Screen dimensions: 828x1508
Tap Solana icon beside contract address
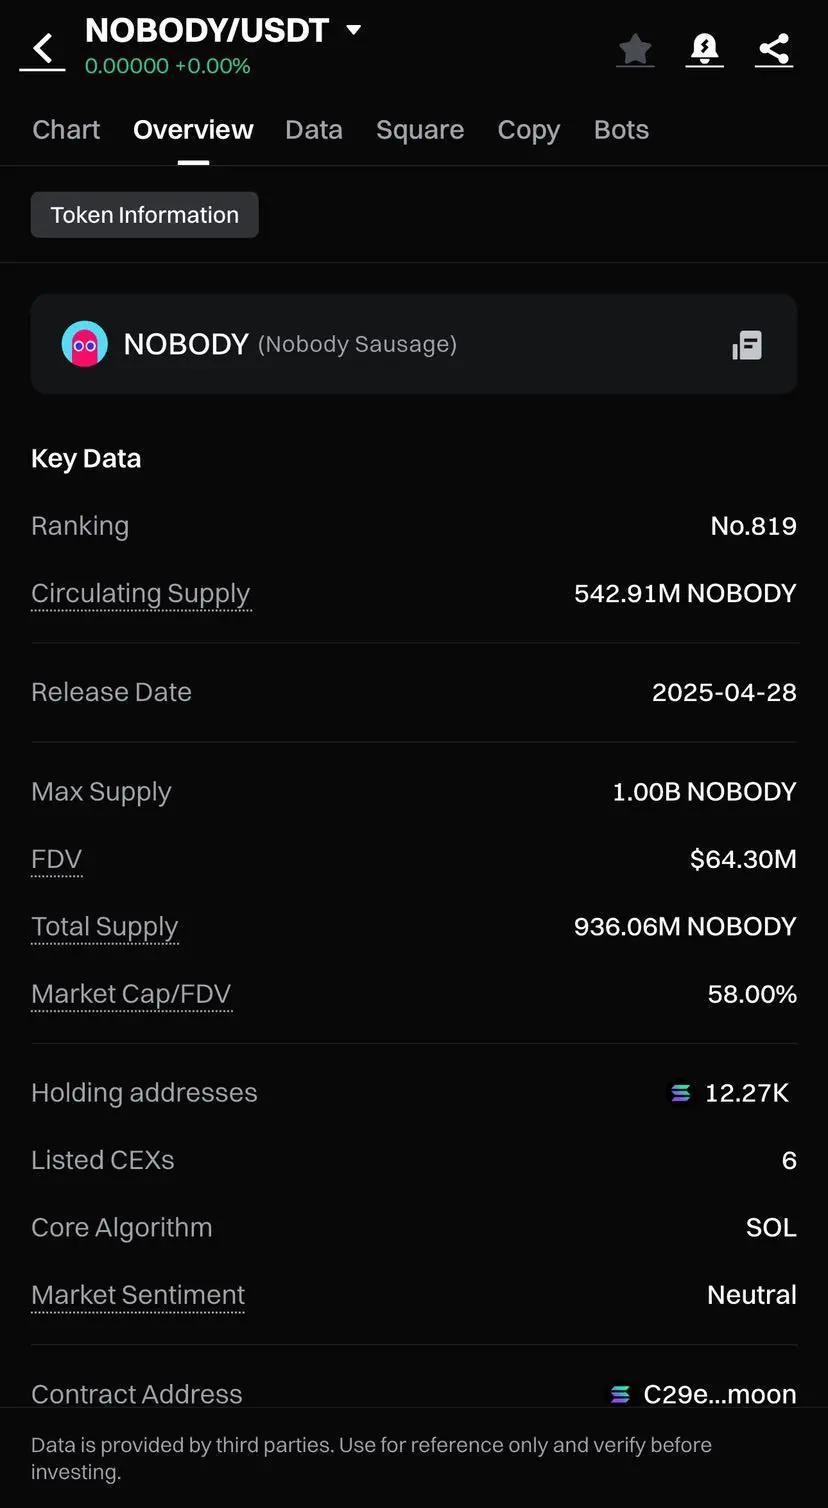[x=620, y=1394]
